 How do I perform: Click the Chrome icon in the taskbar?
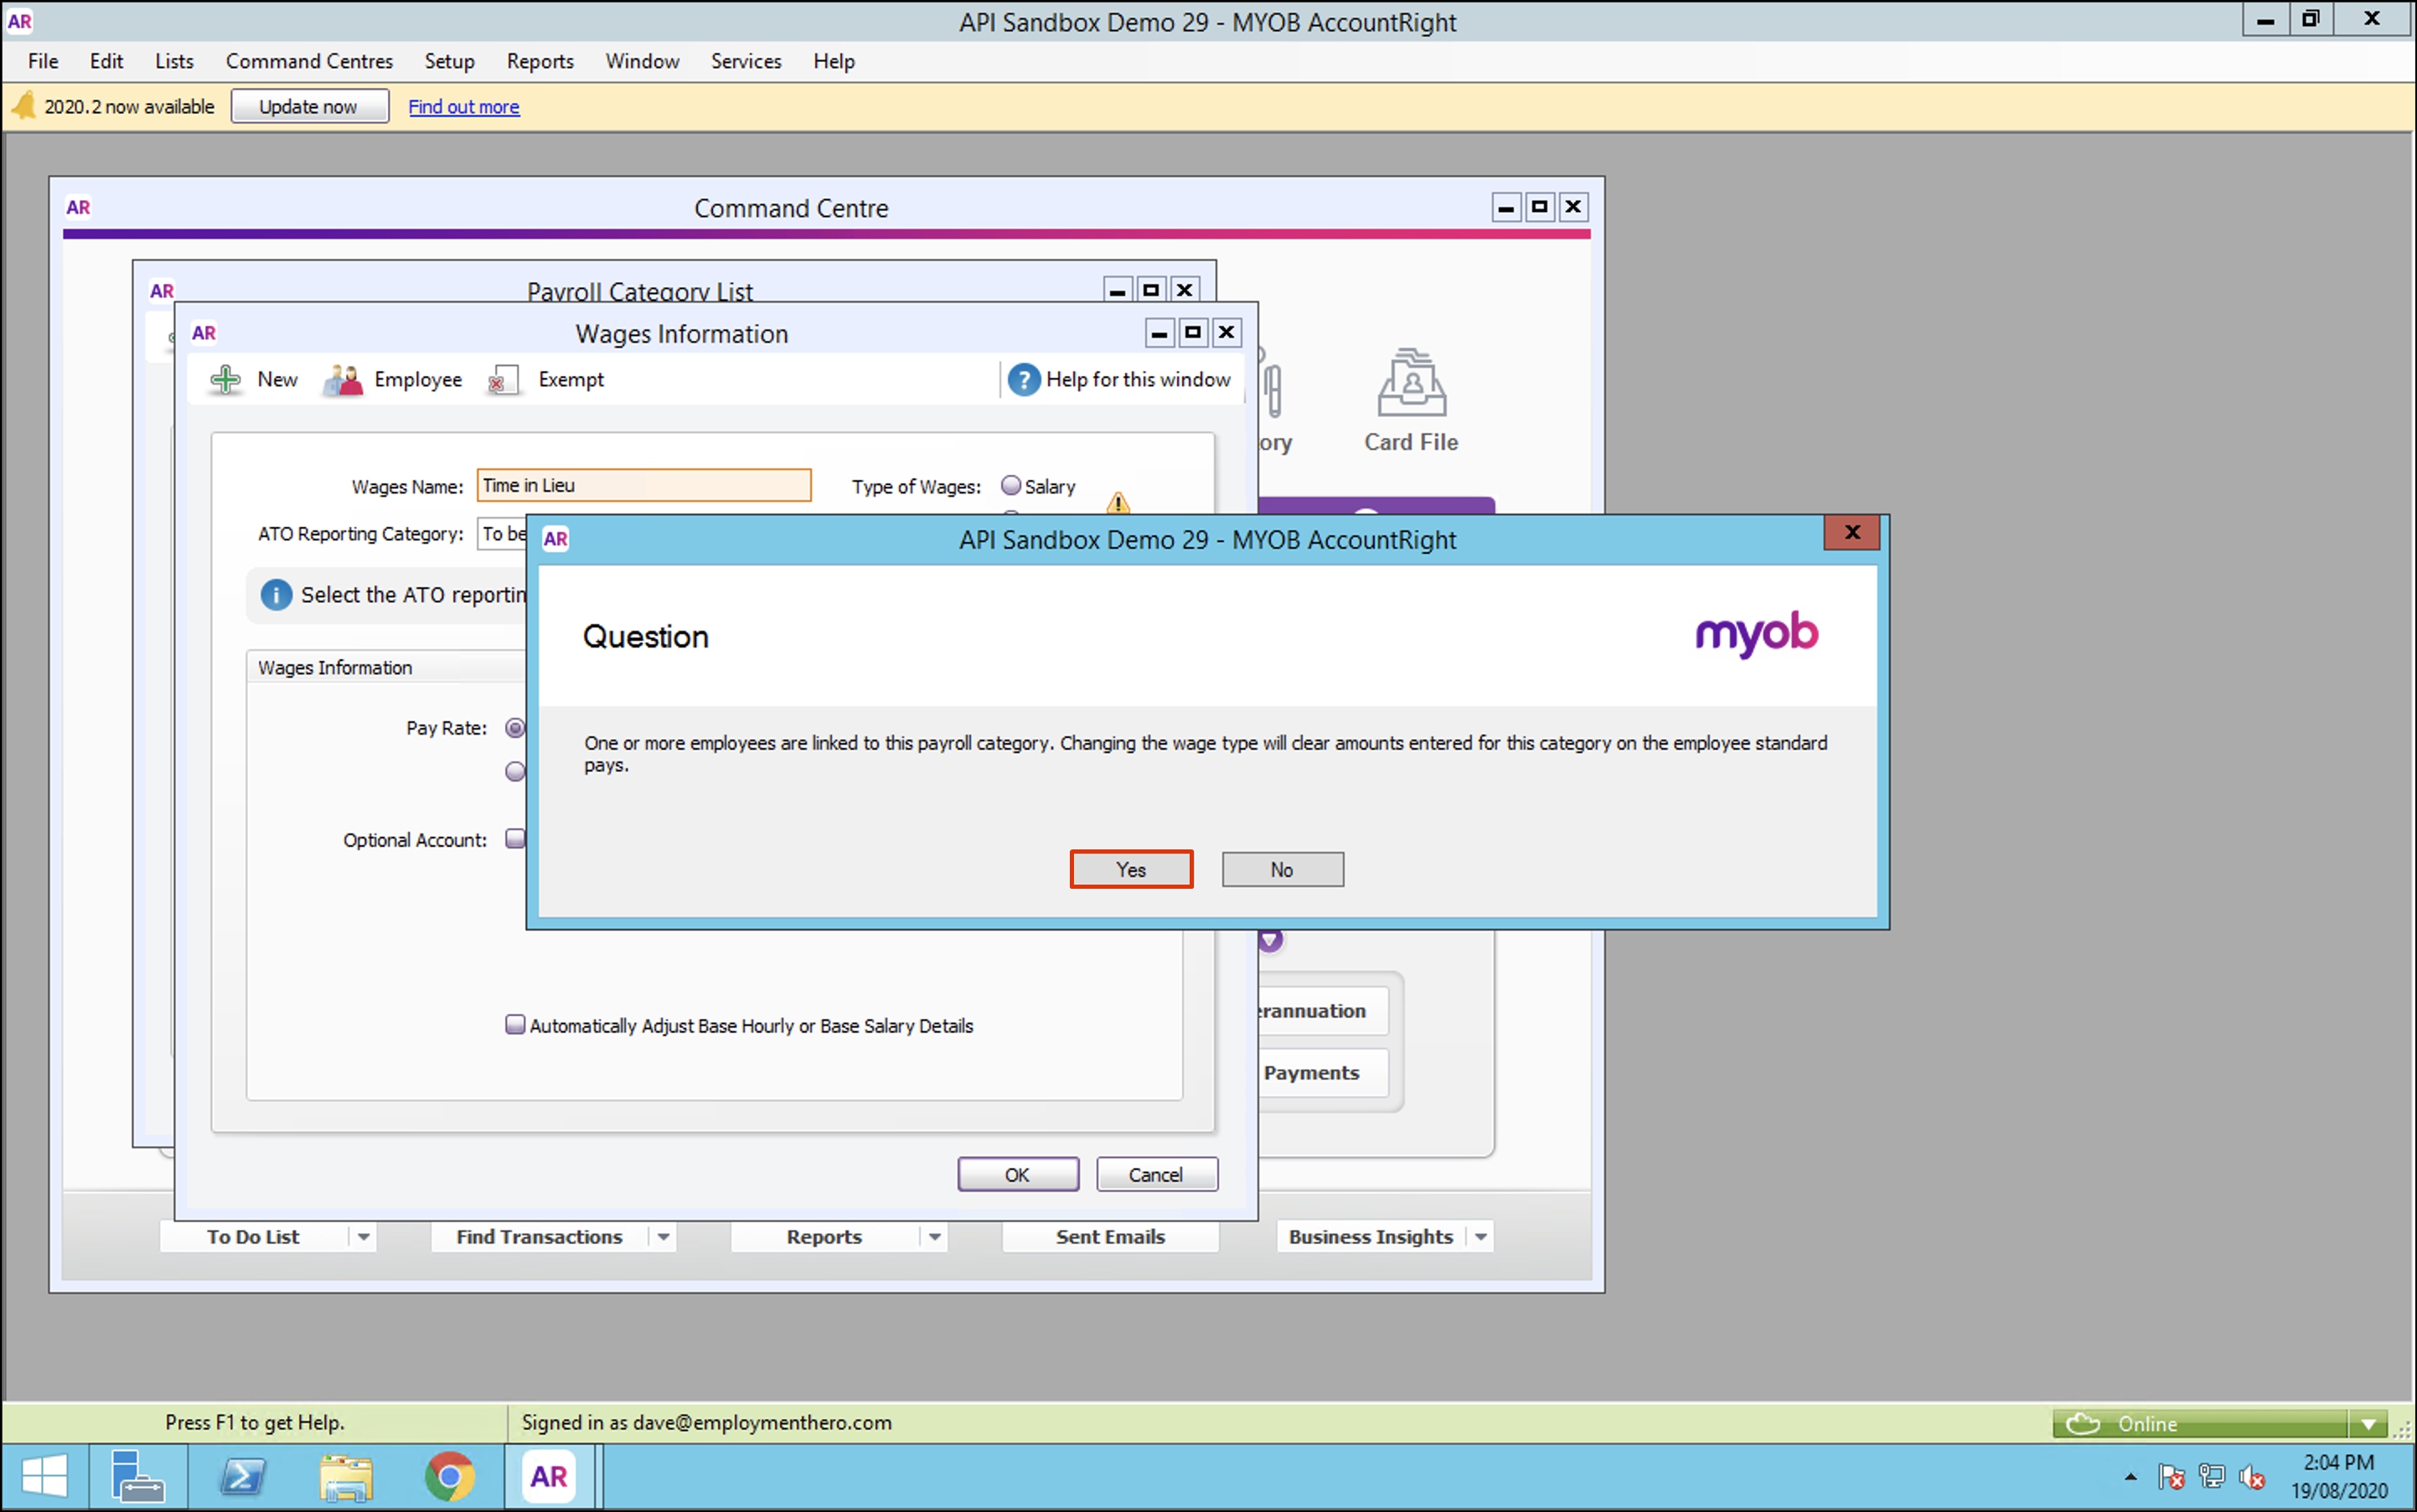[x=450, y=1476]
